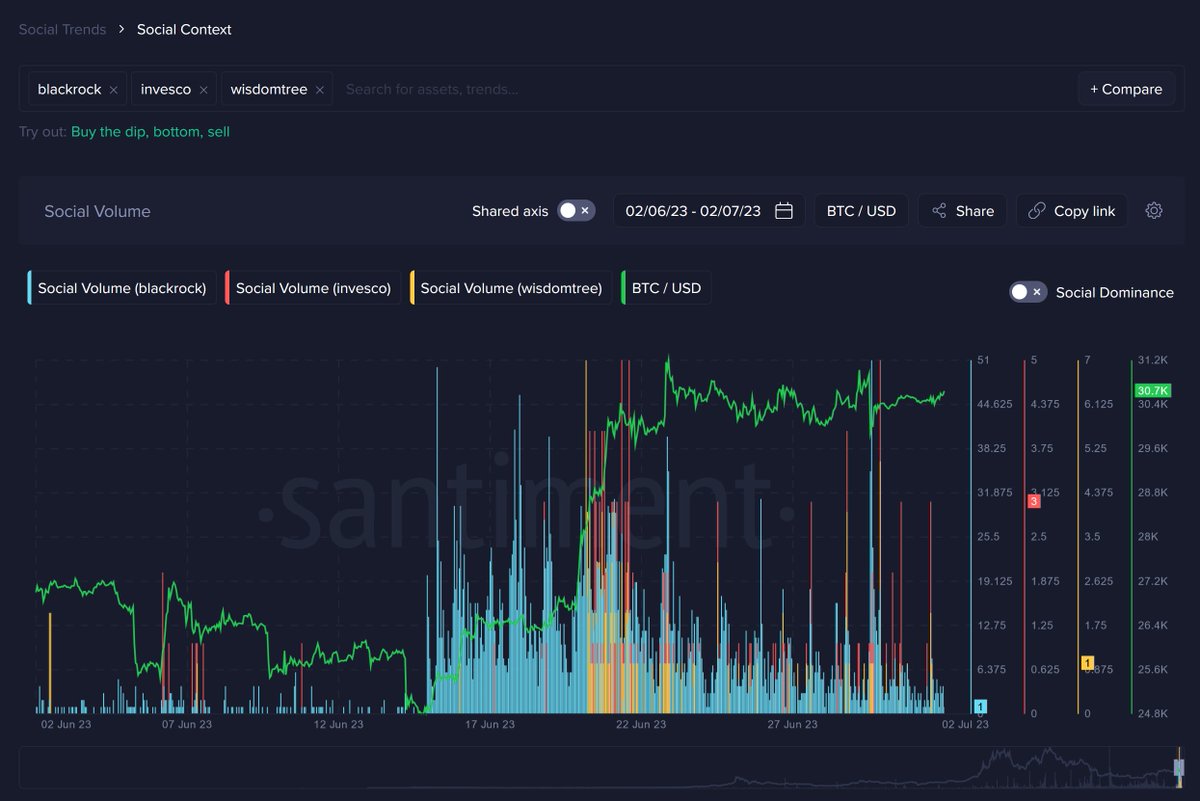Click the Shared axis label
The height and width of the screenshot is (801, 1200).
[x=510, y=211]
